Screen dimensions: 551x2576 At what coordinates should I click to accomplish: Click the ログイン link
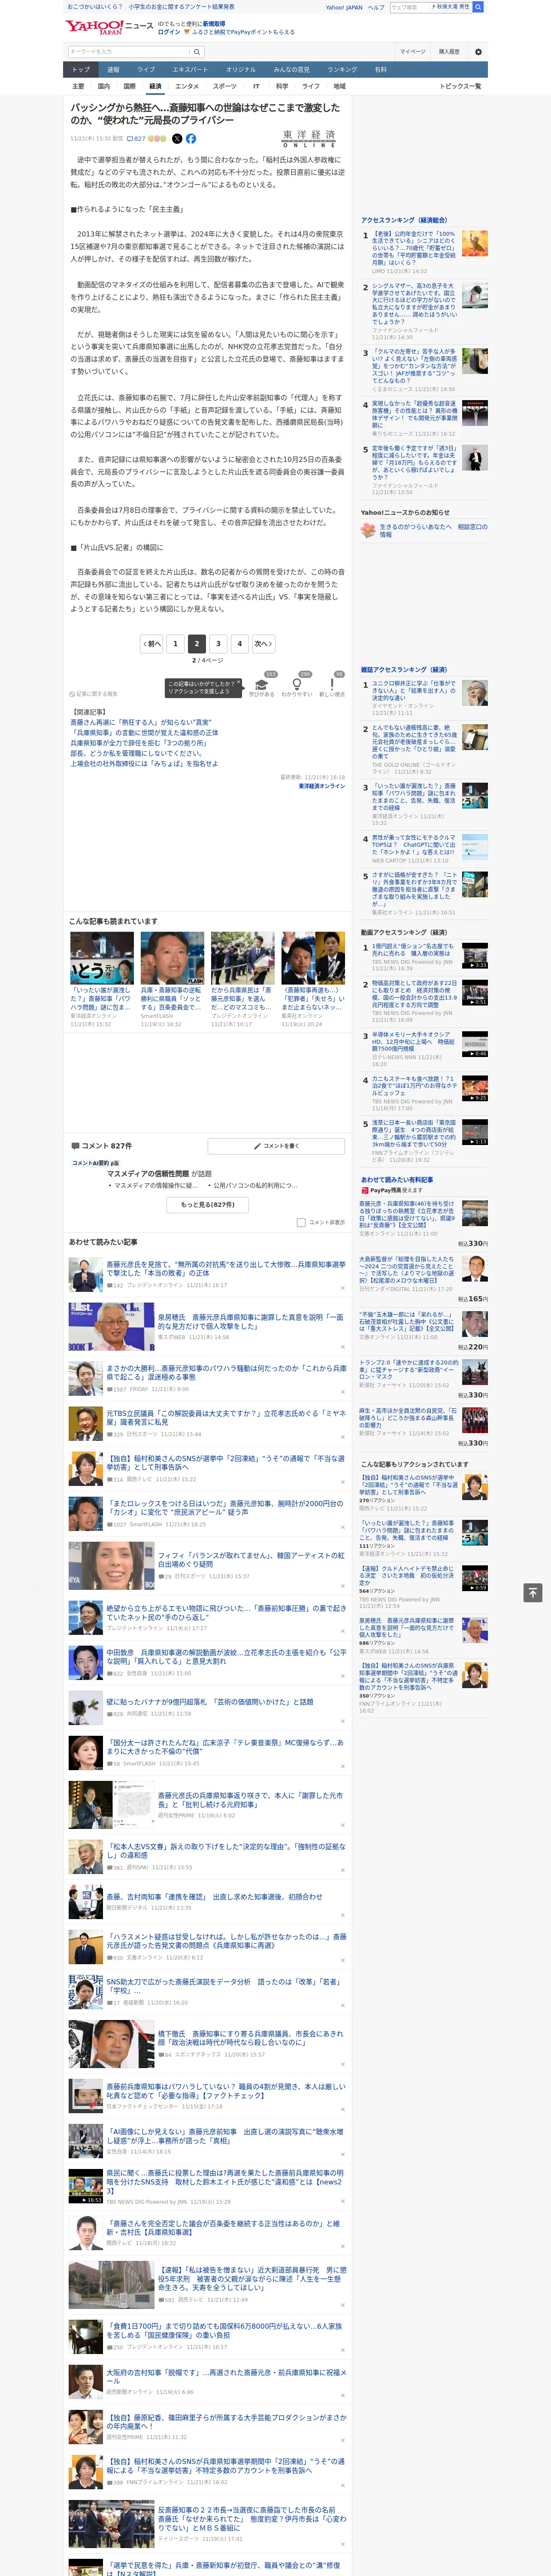tap(169, 32)
